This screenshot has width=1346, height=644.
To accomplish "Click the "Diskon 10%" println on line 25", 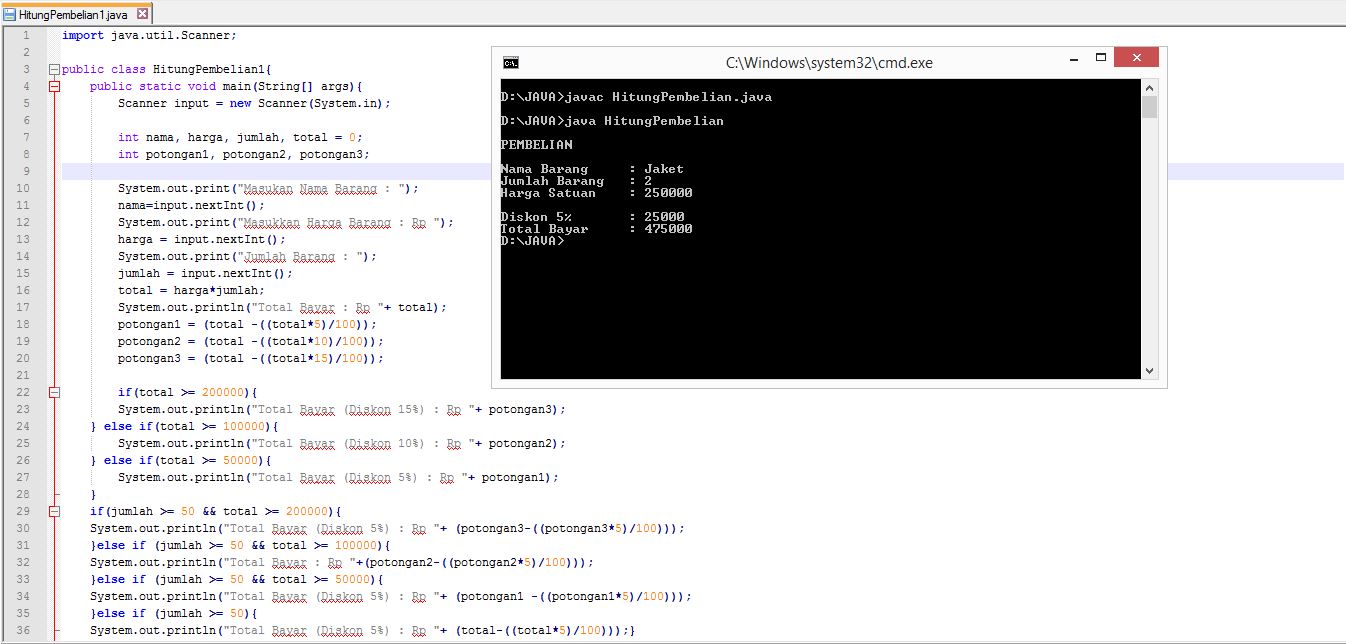I will 342,444.
